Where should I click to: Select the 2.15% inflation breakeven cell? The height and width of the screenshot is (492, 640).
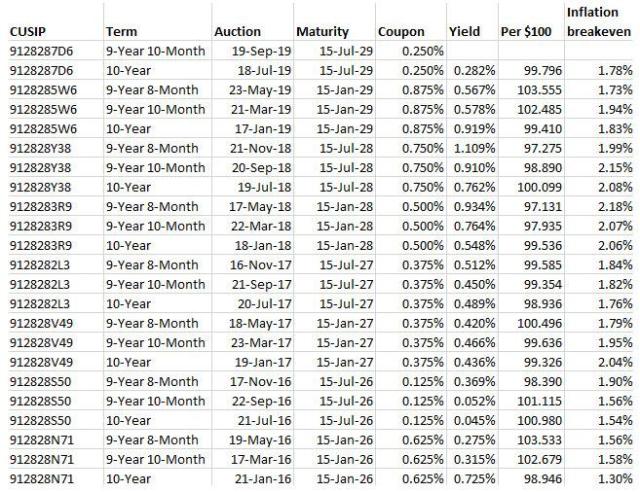(x=615, y=167)
